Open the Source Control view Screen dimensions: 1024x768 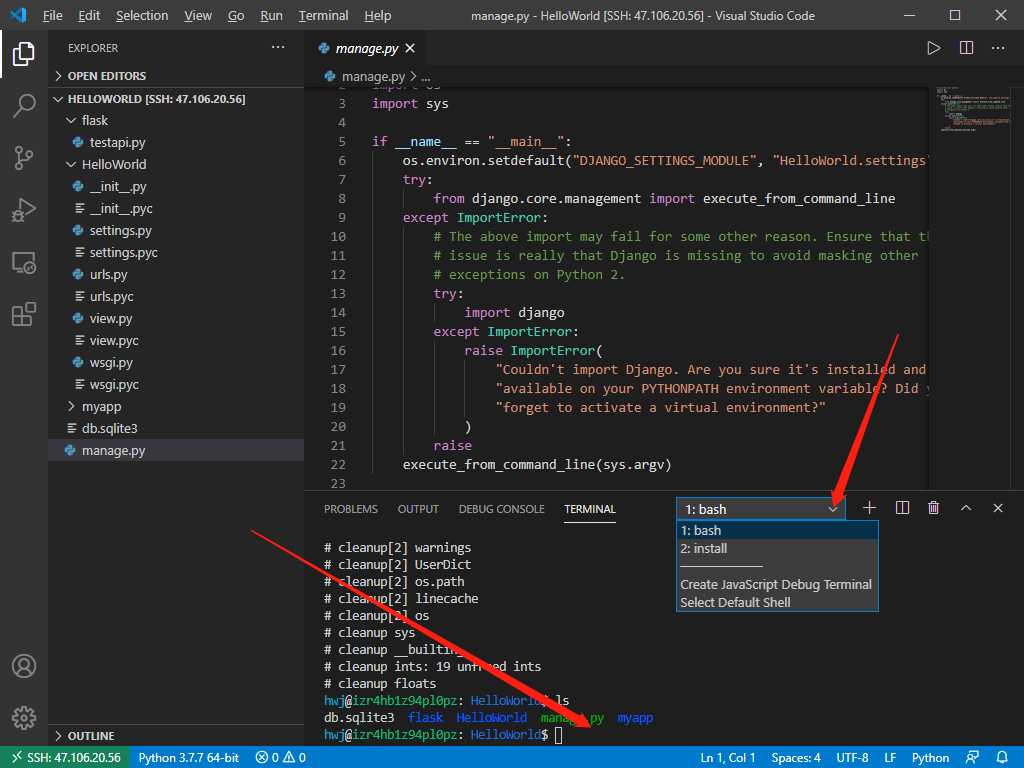24,157
